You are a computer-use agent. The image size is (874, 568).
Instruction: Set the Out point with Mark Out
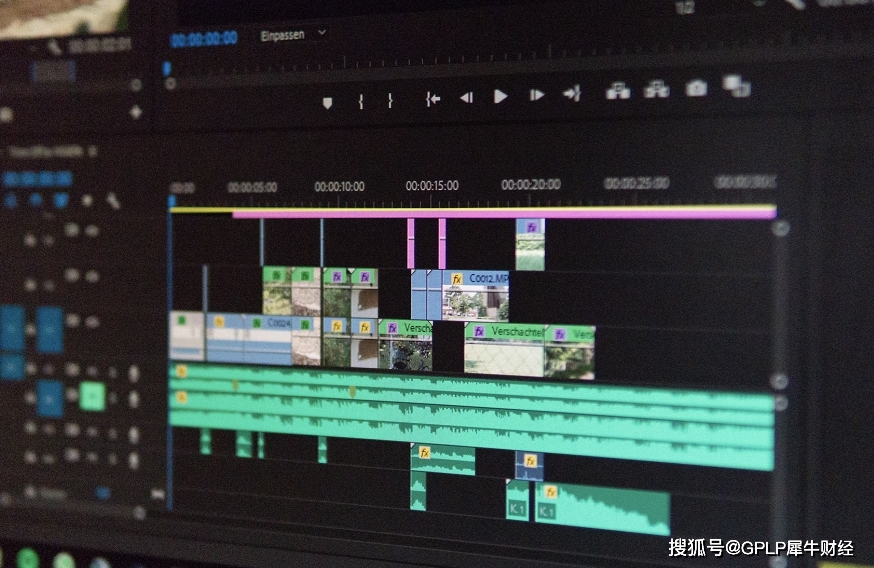[x=390, y=100]
